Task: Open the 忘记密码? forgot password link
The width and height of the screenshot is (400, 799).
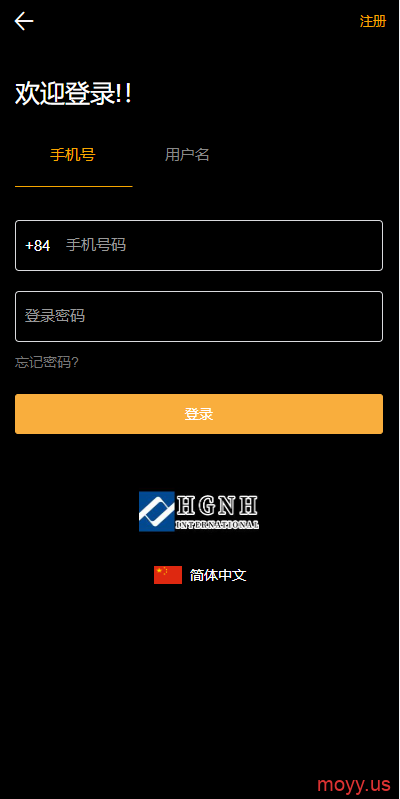Action: click(x=46, y=362)
